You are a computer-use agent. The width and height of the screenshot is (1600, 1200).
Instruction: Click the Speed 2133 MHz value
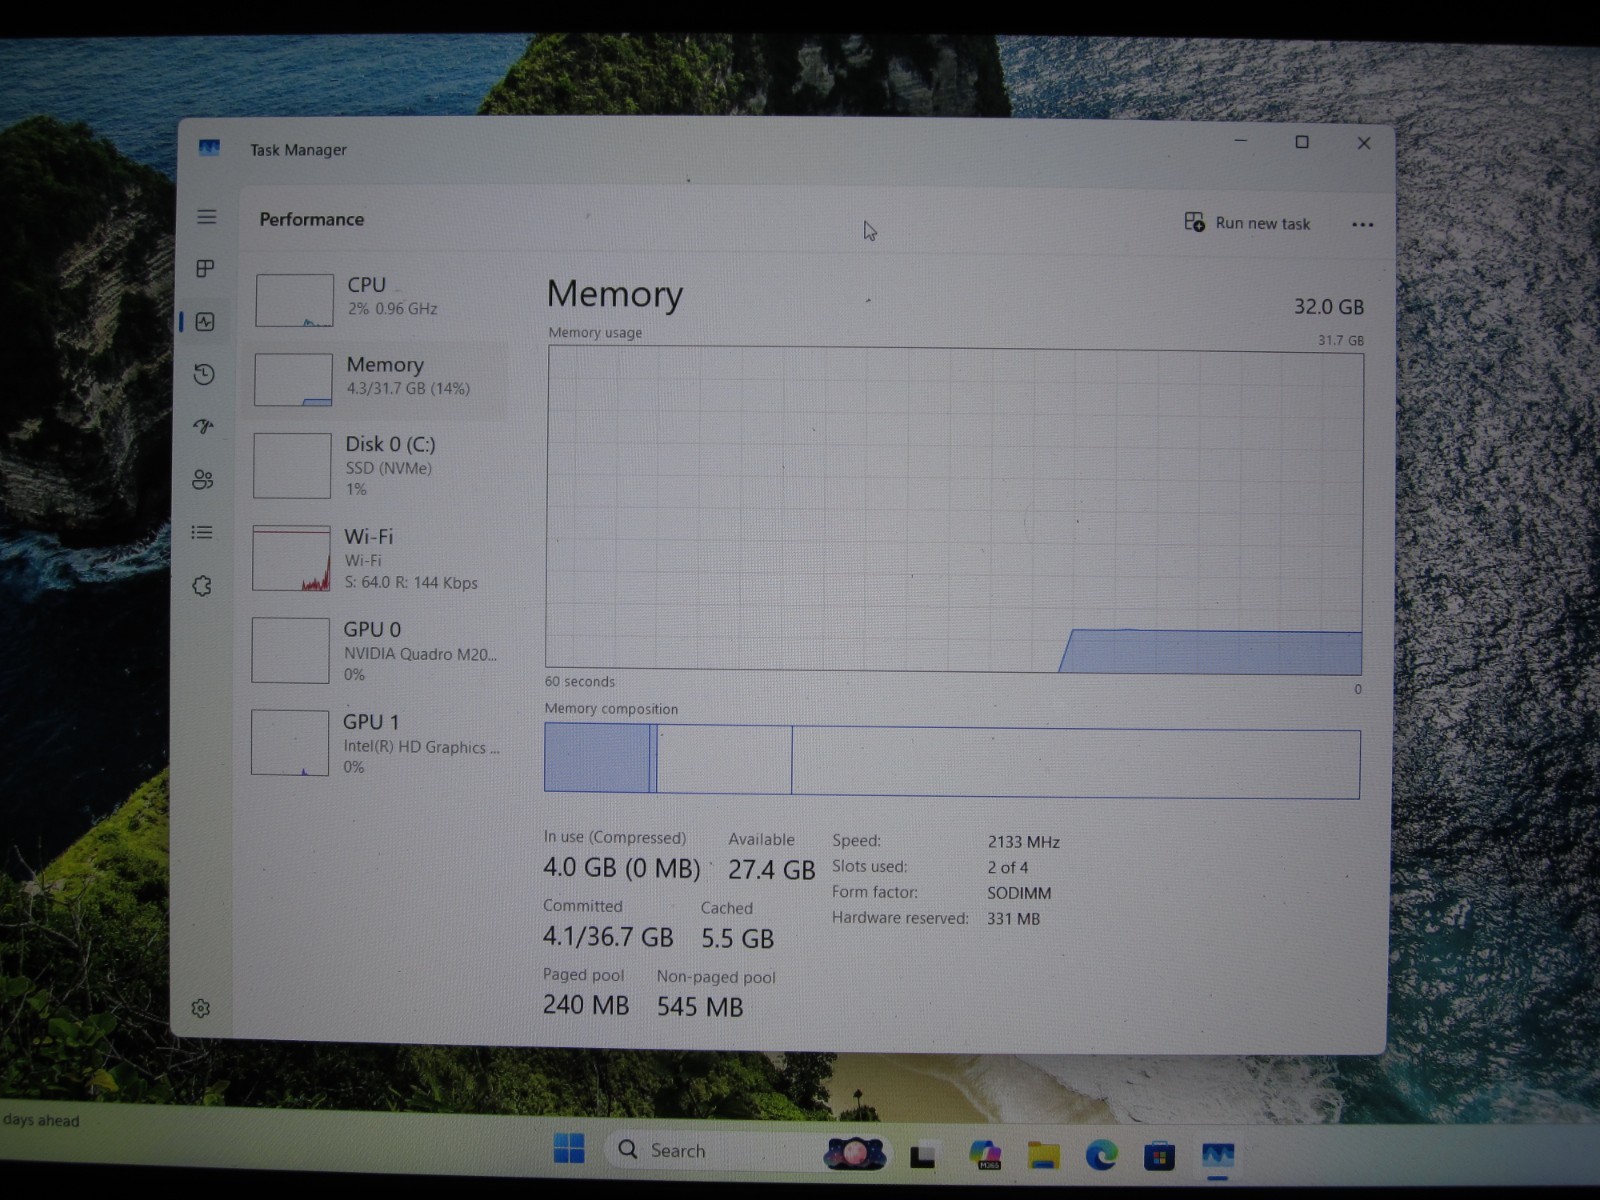1023,842
